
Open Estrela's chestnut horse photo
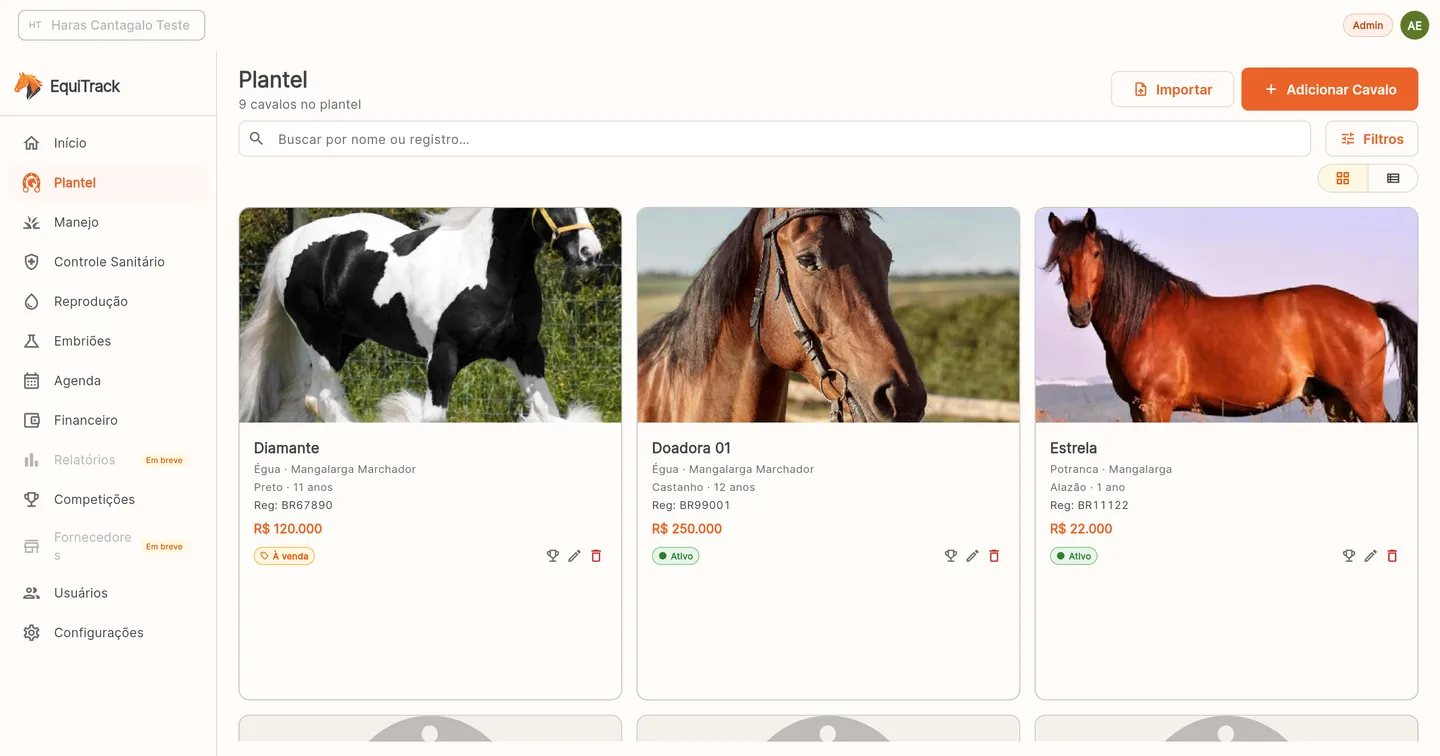1226,315
